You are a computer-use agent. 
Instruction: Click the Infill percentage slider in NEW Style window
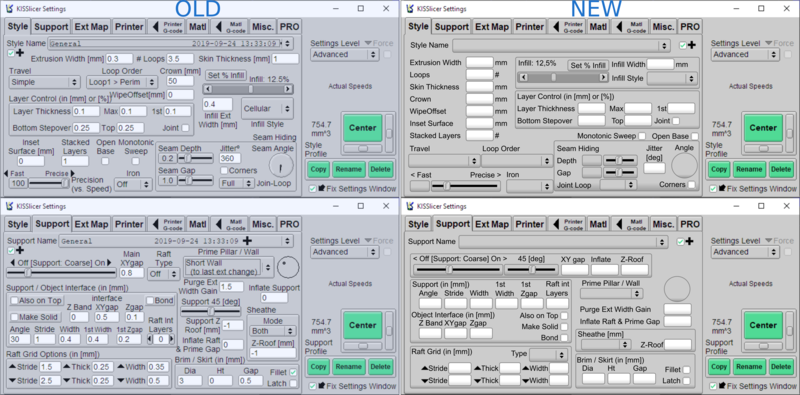point(563,78)
